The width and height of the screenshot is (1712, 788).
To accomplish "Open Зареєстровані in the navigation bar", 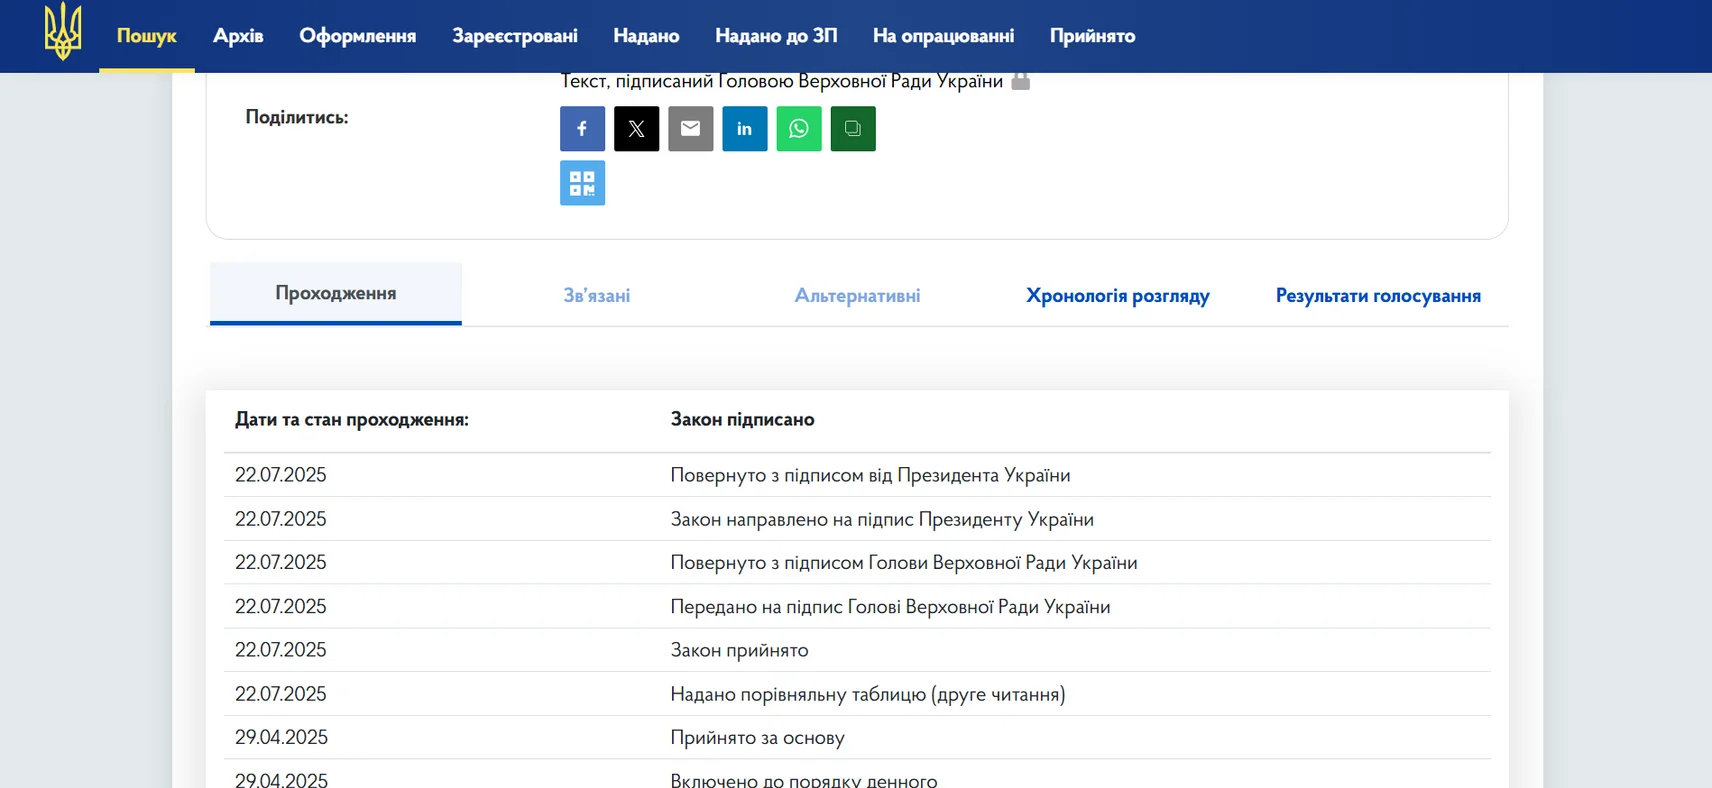I will pyautogui.click(x=514, y=36).
